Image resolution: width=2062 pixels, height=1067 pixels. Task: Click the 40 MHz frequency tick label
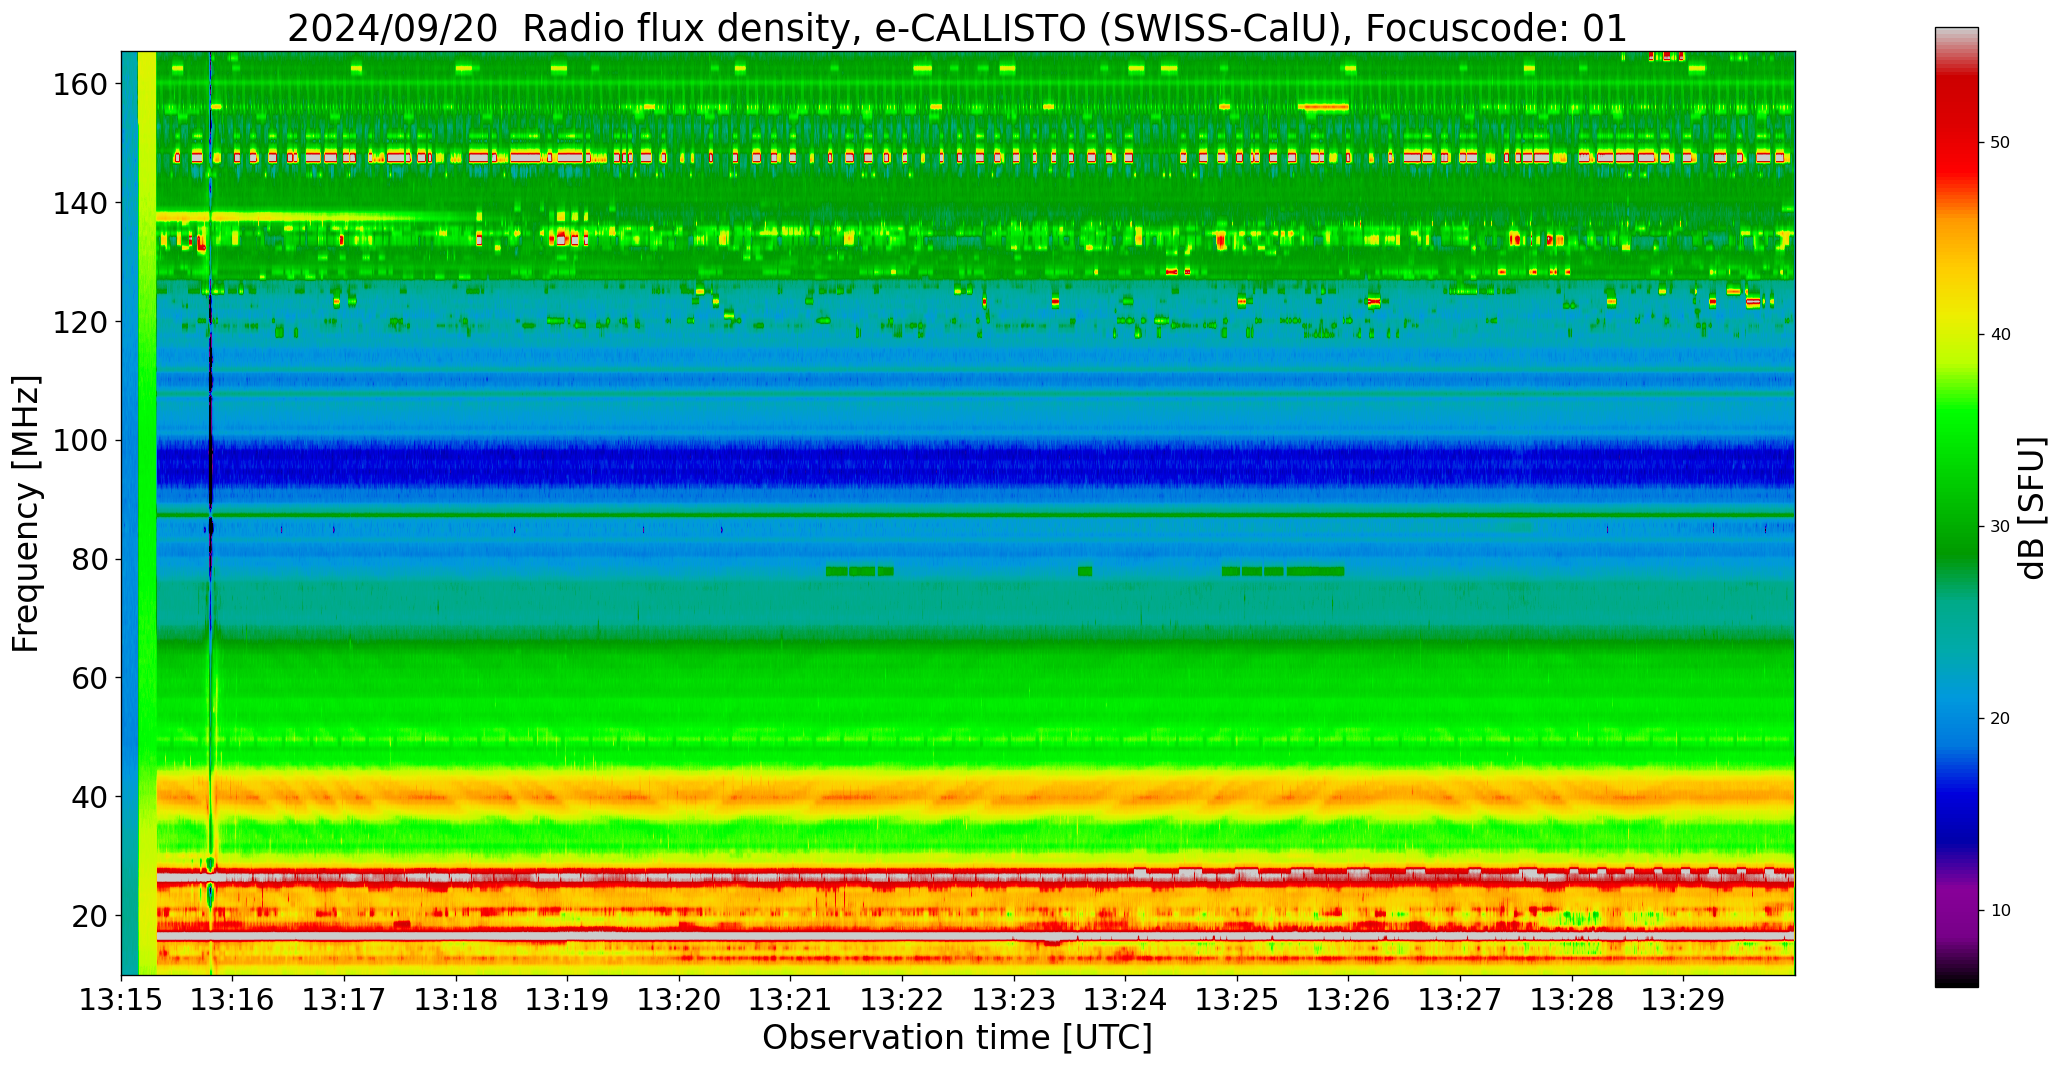[89, 797]
